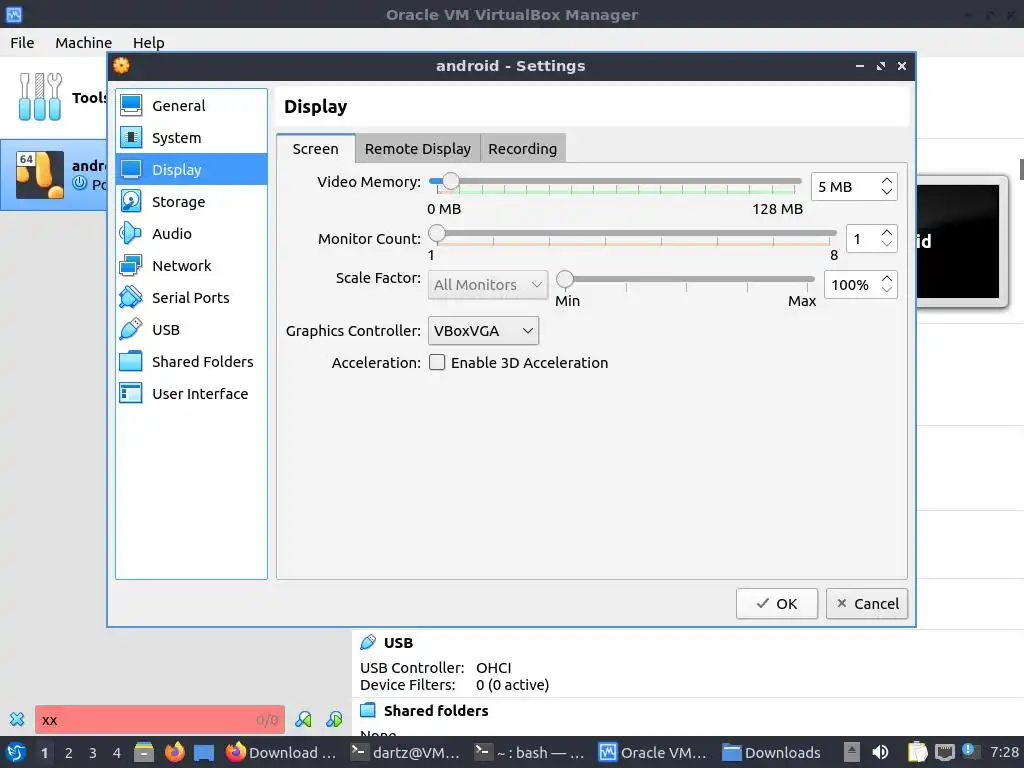The width and height of the screenshot is (1024, 768).
Task: Open the Storage disk icon
Action: (x=131, y=202)
